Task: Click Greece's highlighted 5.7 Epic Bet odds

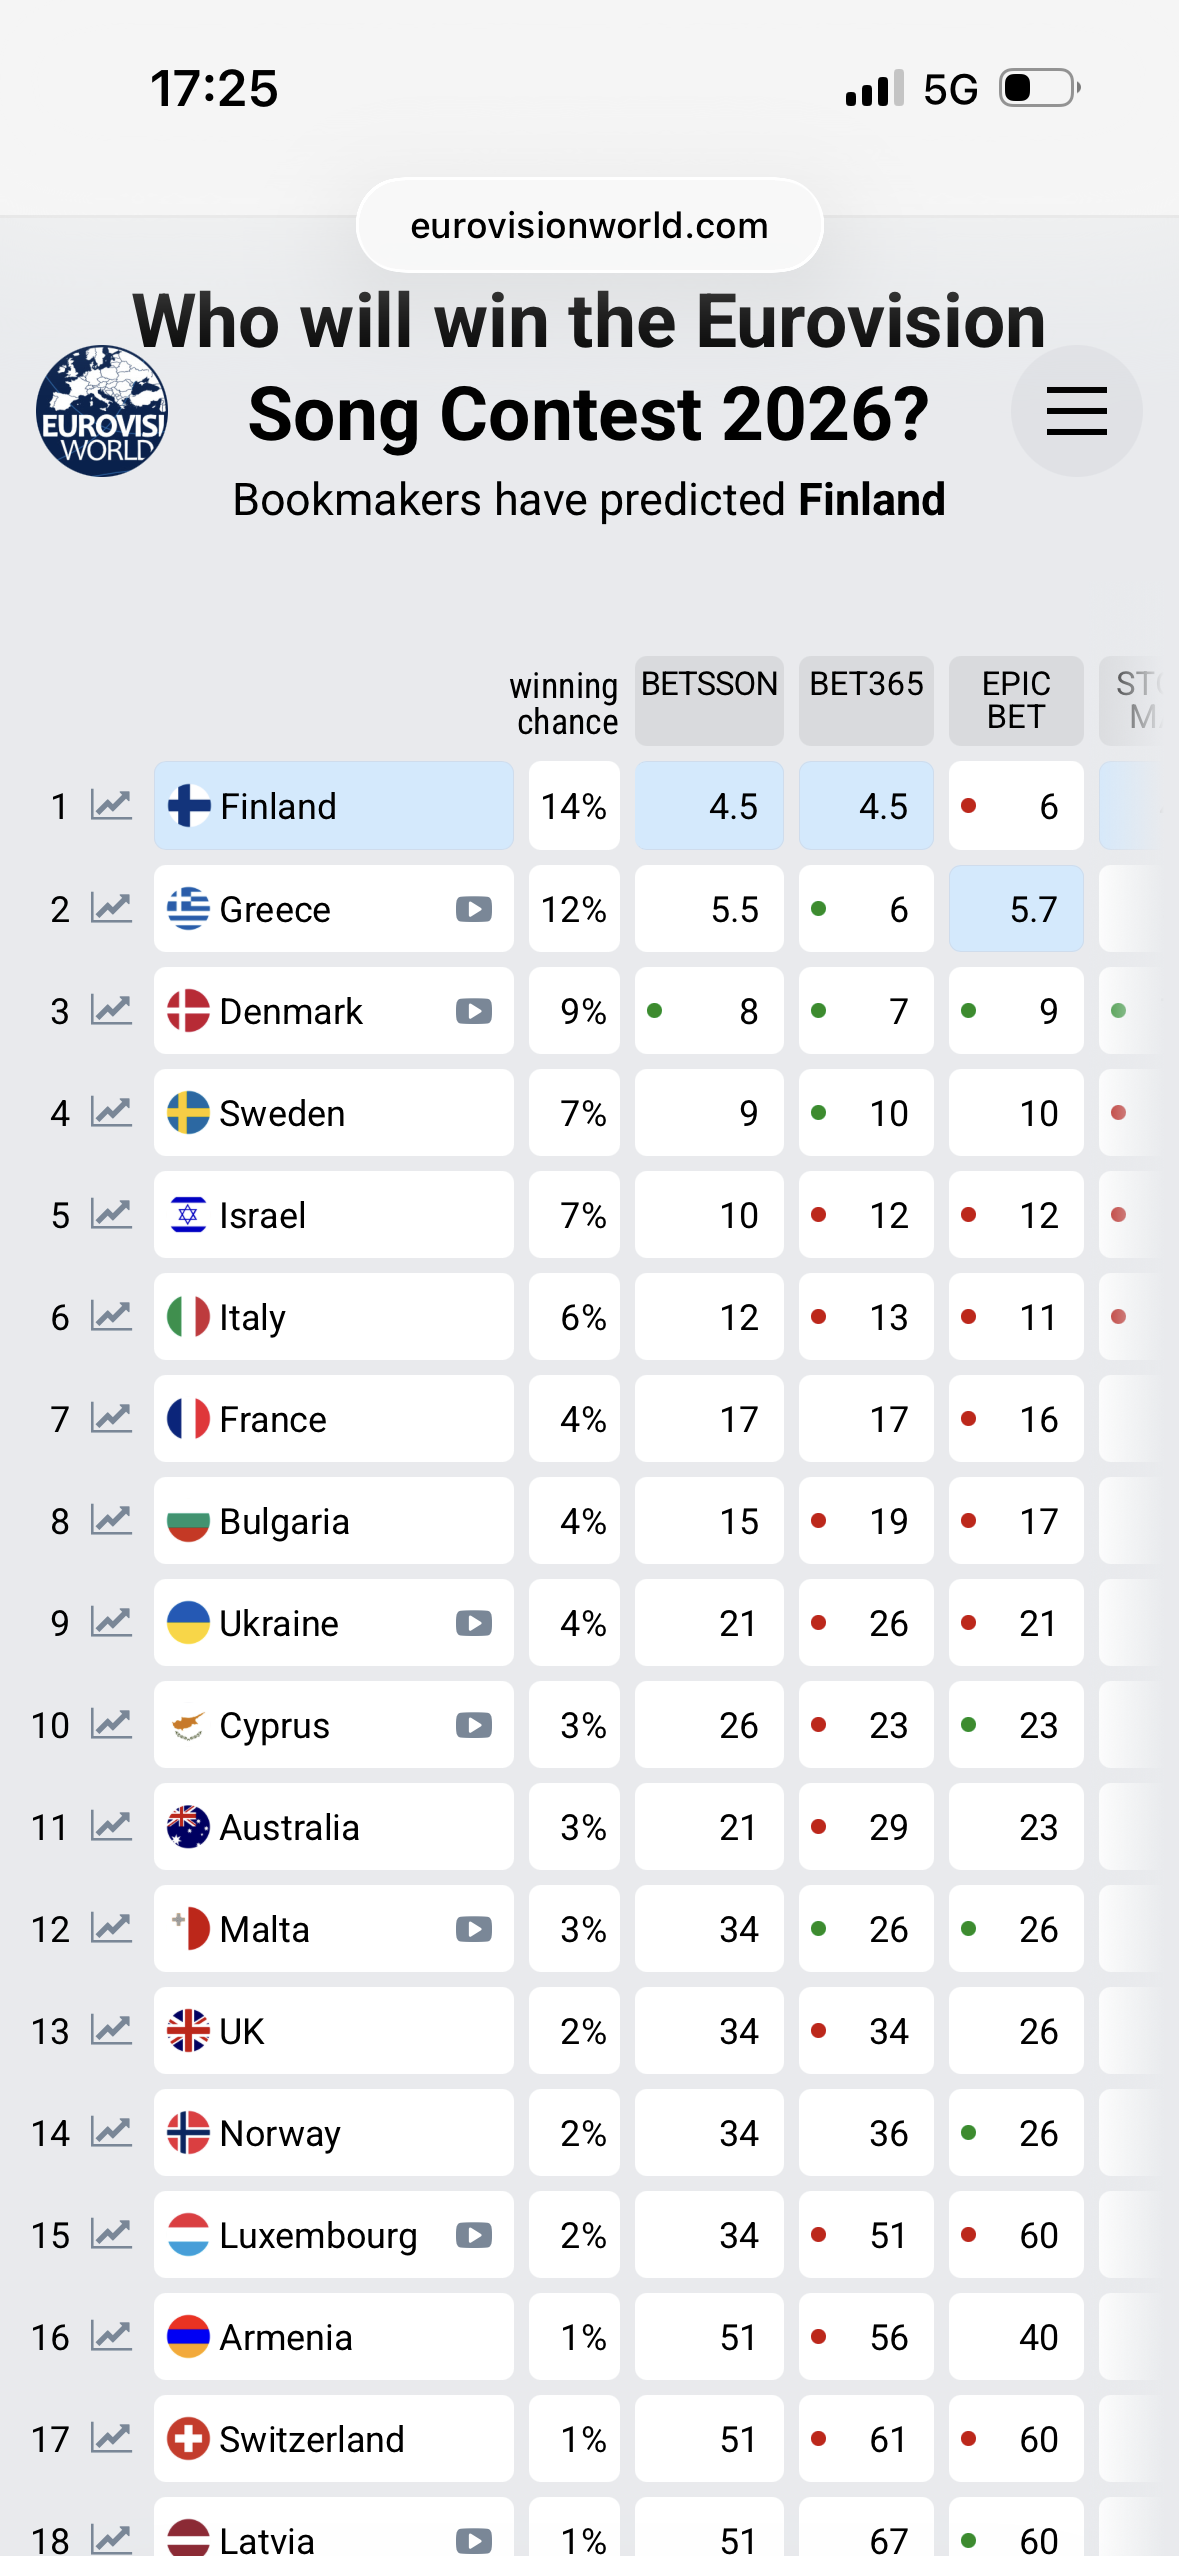Action: [1016, 909]
